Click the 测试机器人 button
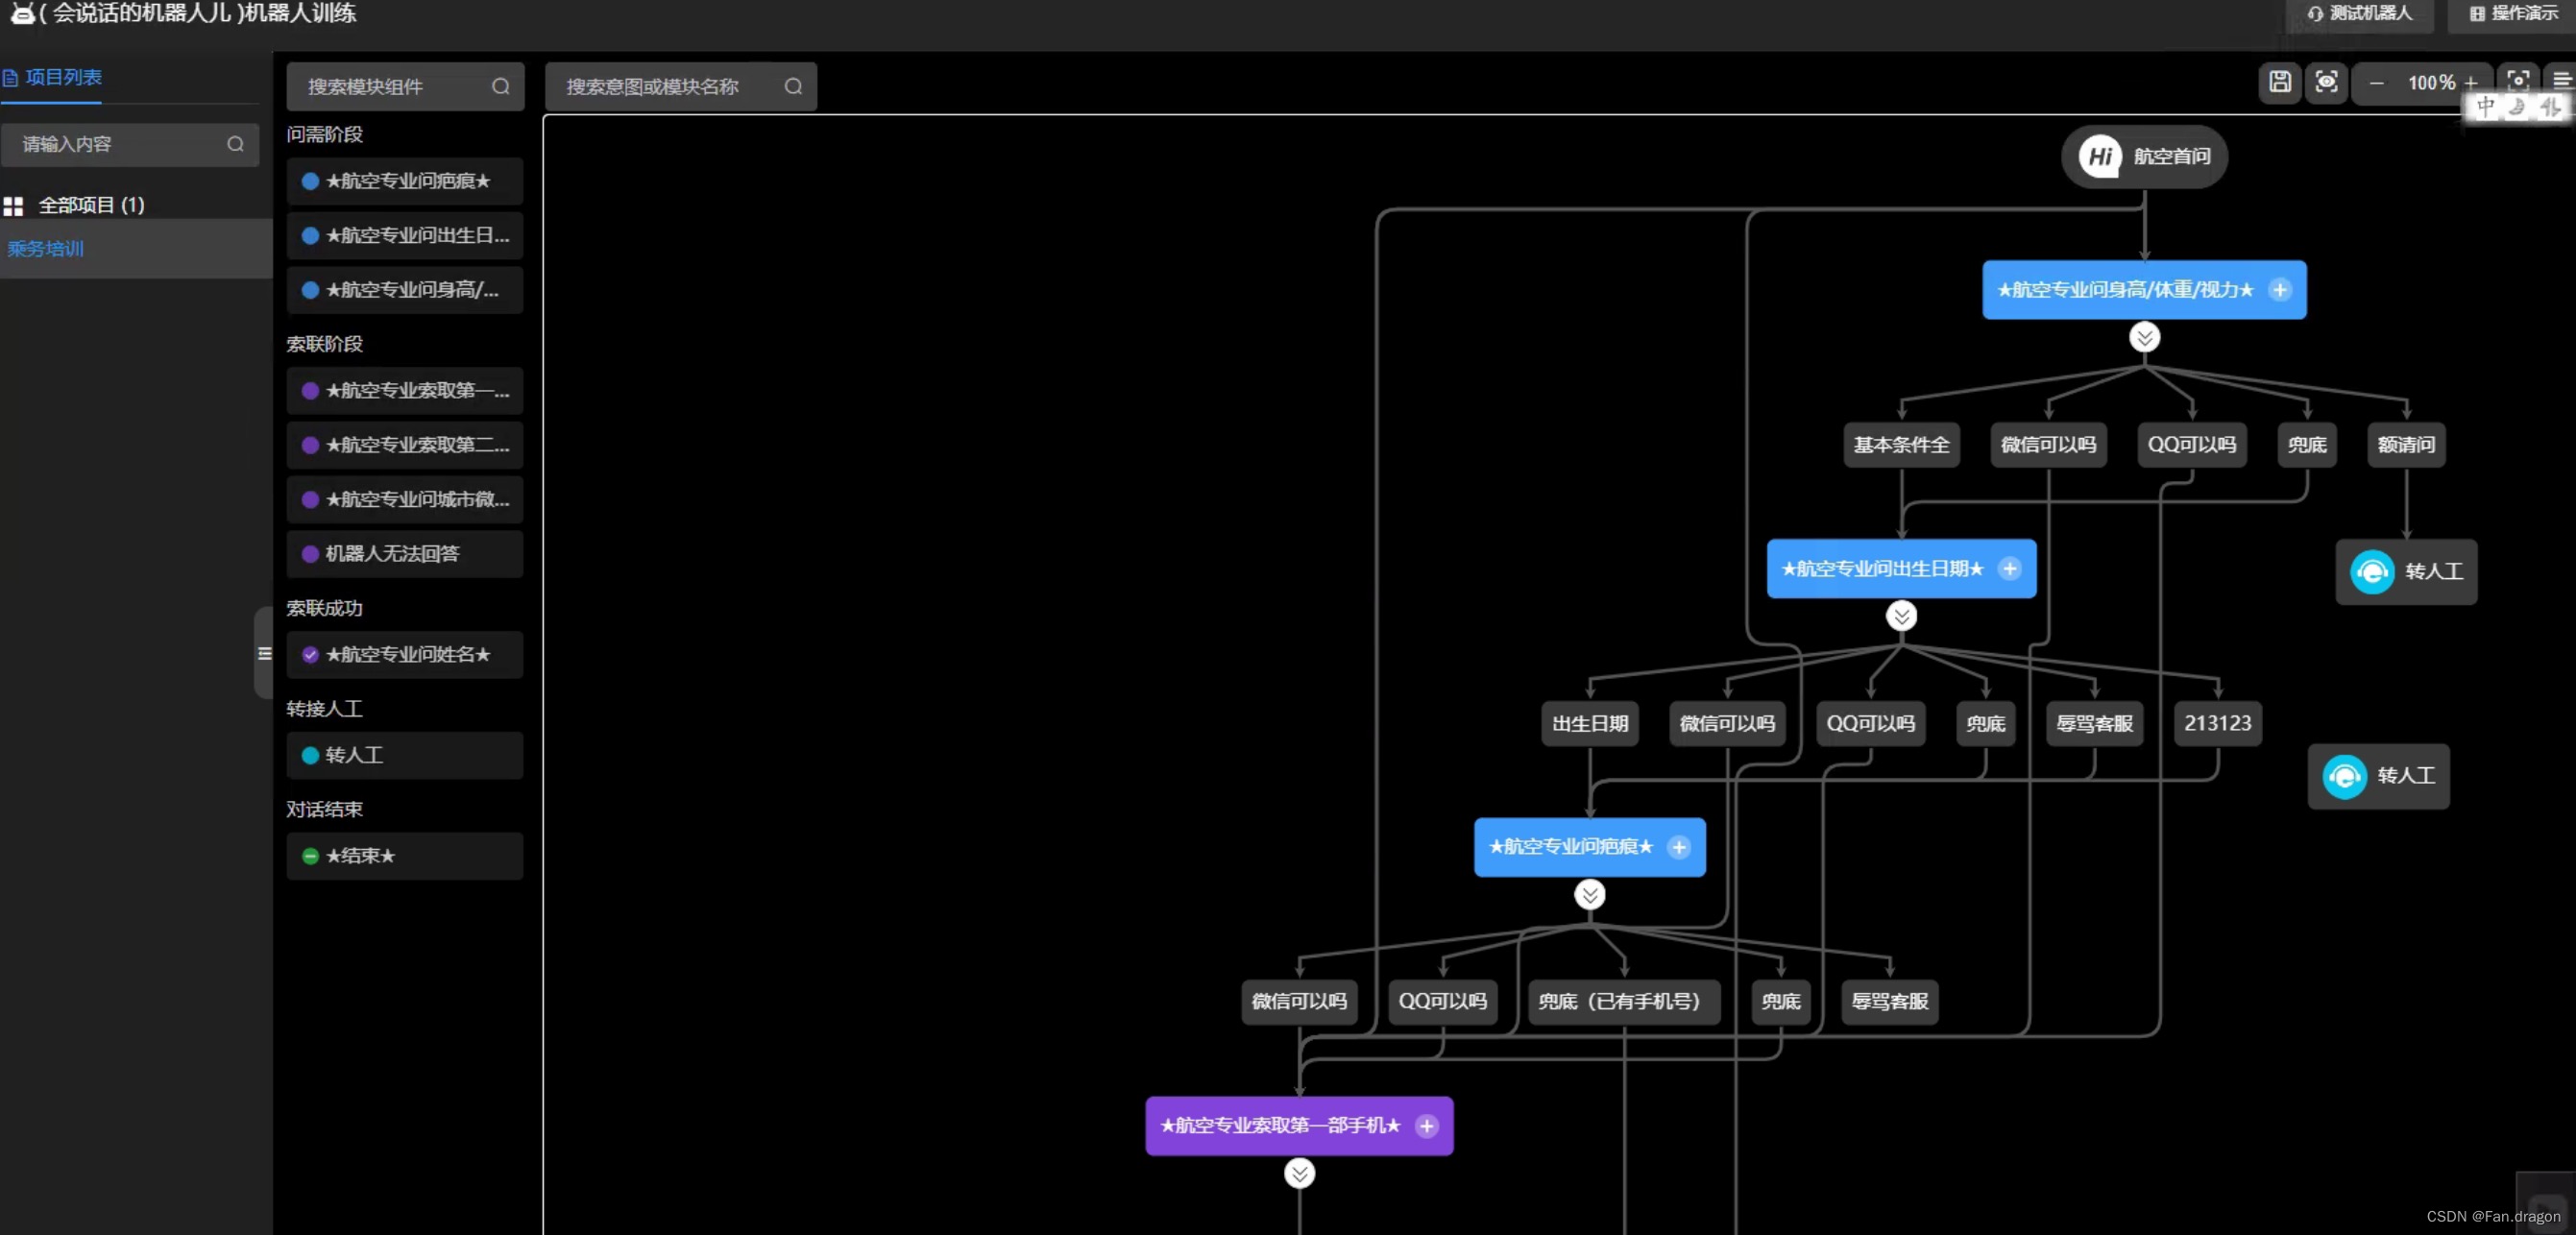The height and width of the screenshot is (1235, 2576). point(2359,14)
